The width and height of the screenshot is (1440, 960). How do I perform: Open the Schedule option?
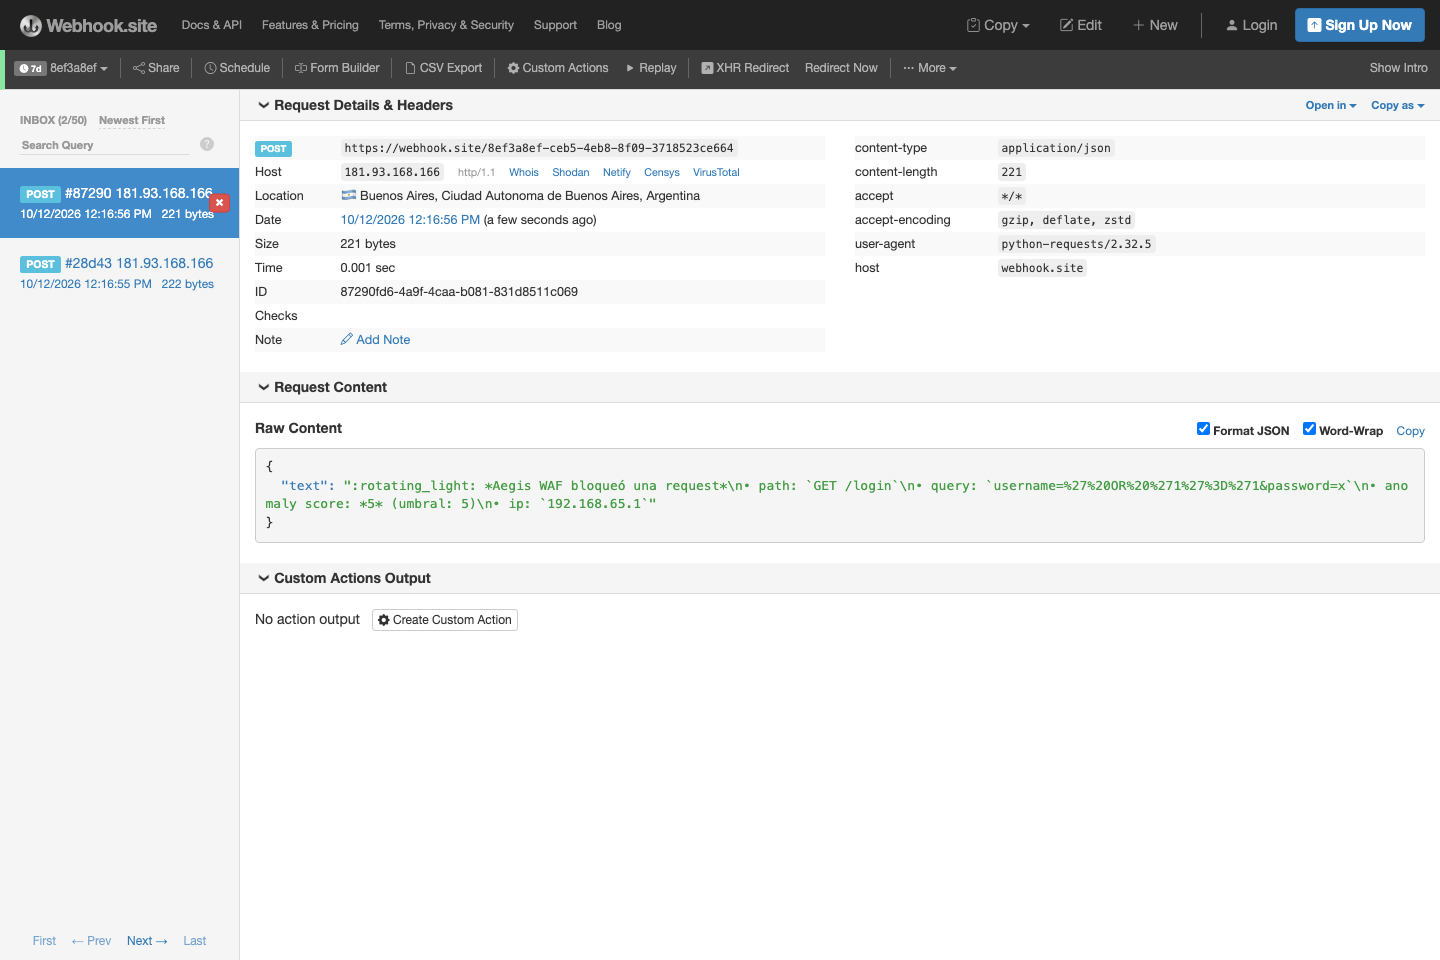(x=237, y=68)
